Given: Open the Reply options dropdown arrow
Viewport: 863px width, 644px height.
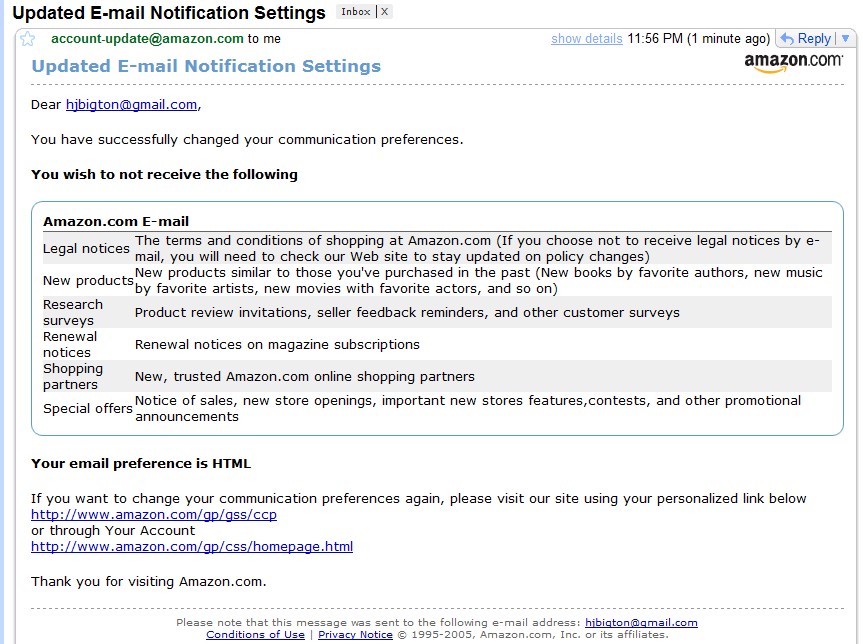Looking at the screenshot, I should [x=845, y=39].
